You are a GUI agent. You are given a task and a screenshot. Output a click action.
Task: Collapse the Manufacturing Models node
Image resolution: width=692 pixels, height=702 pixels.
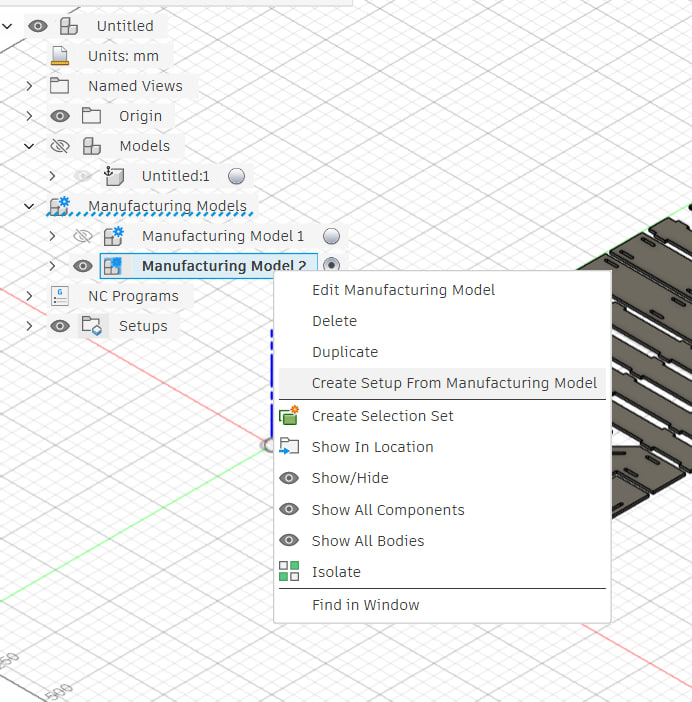(x=29, y=206)
